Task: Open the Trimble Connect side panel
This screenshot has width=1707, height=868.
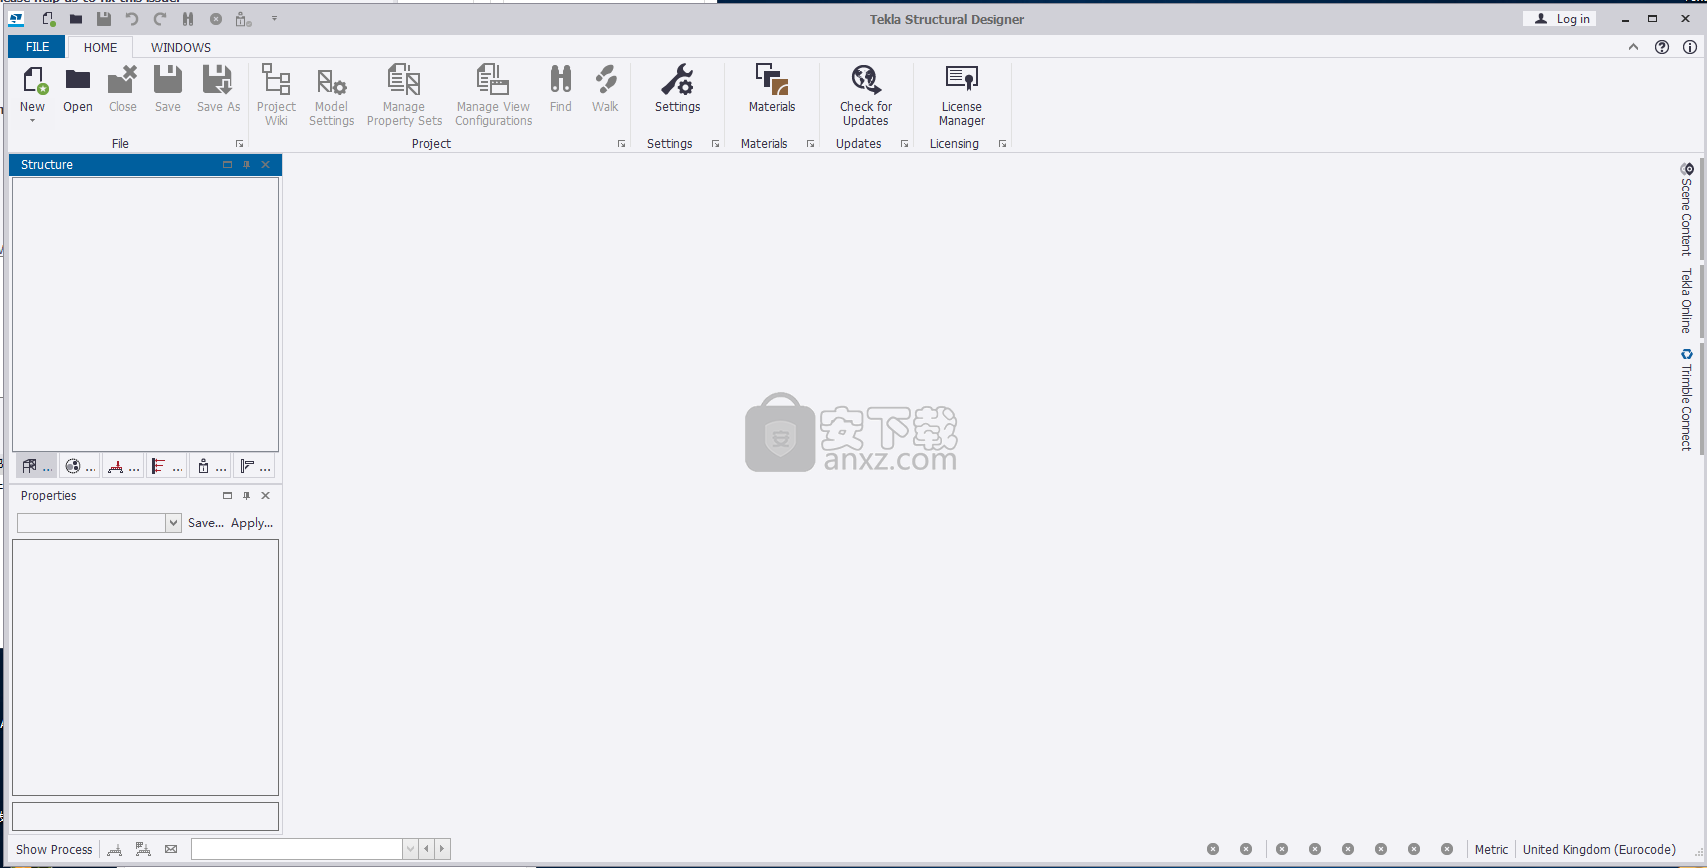Action: point(1687,398)
